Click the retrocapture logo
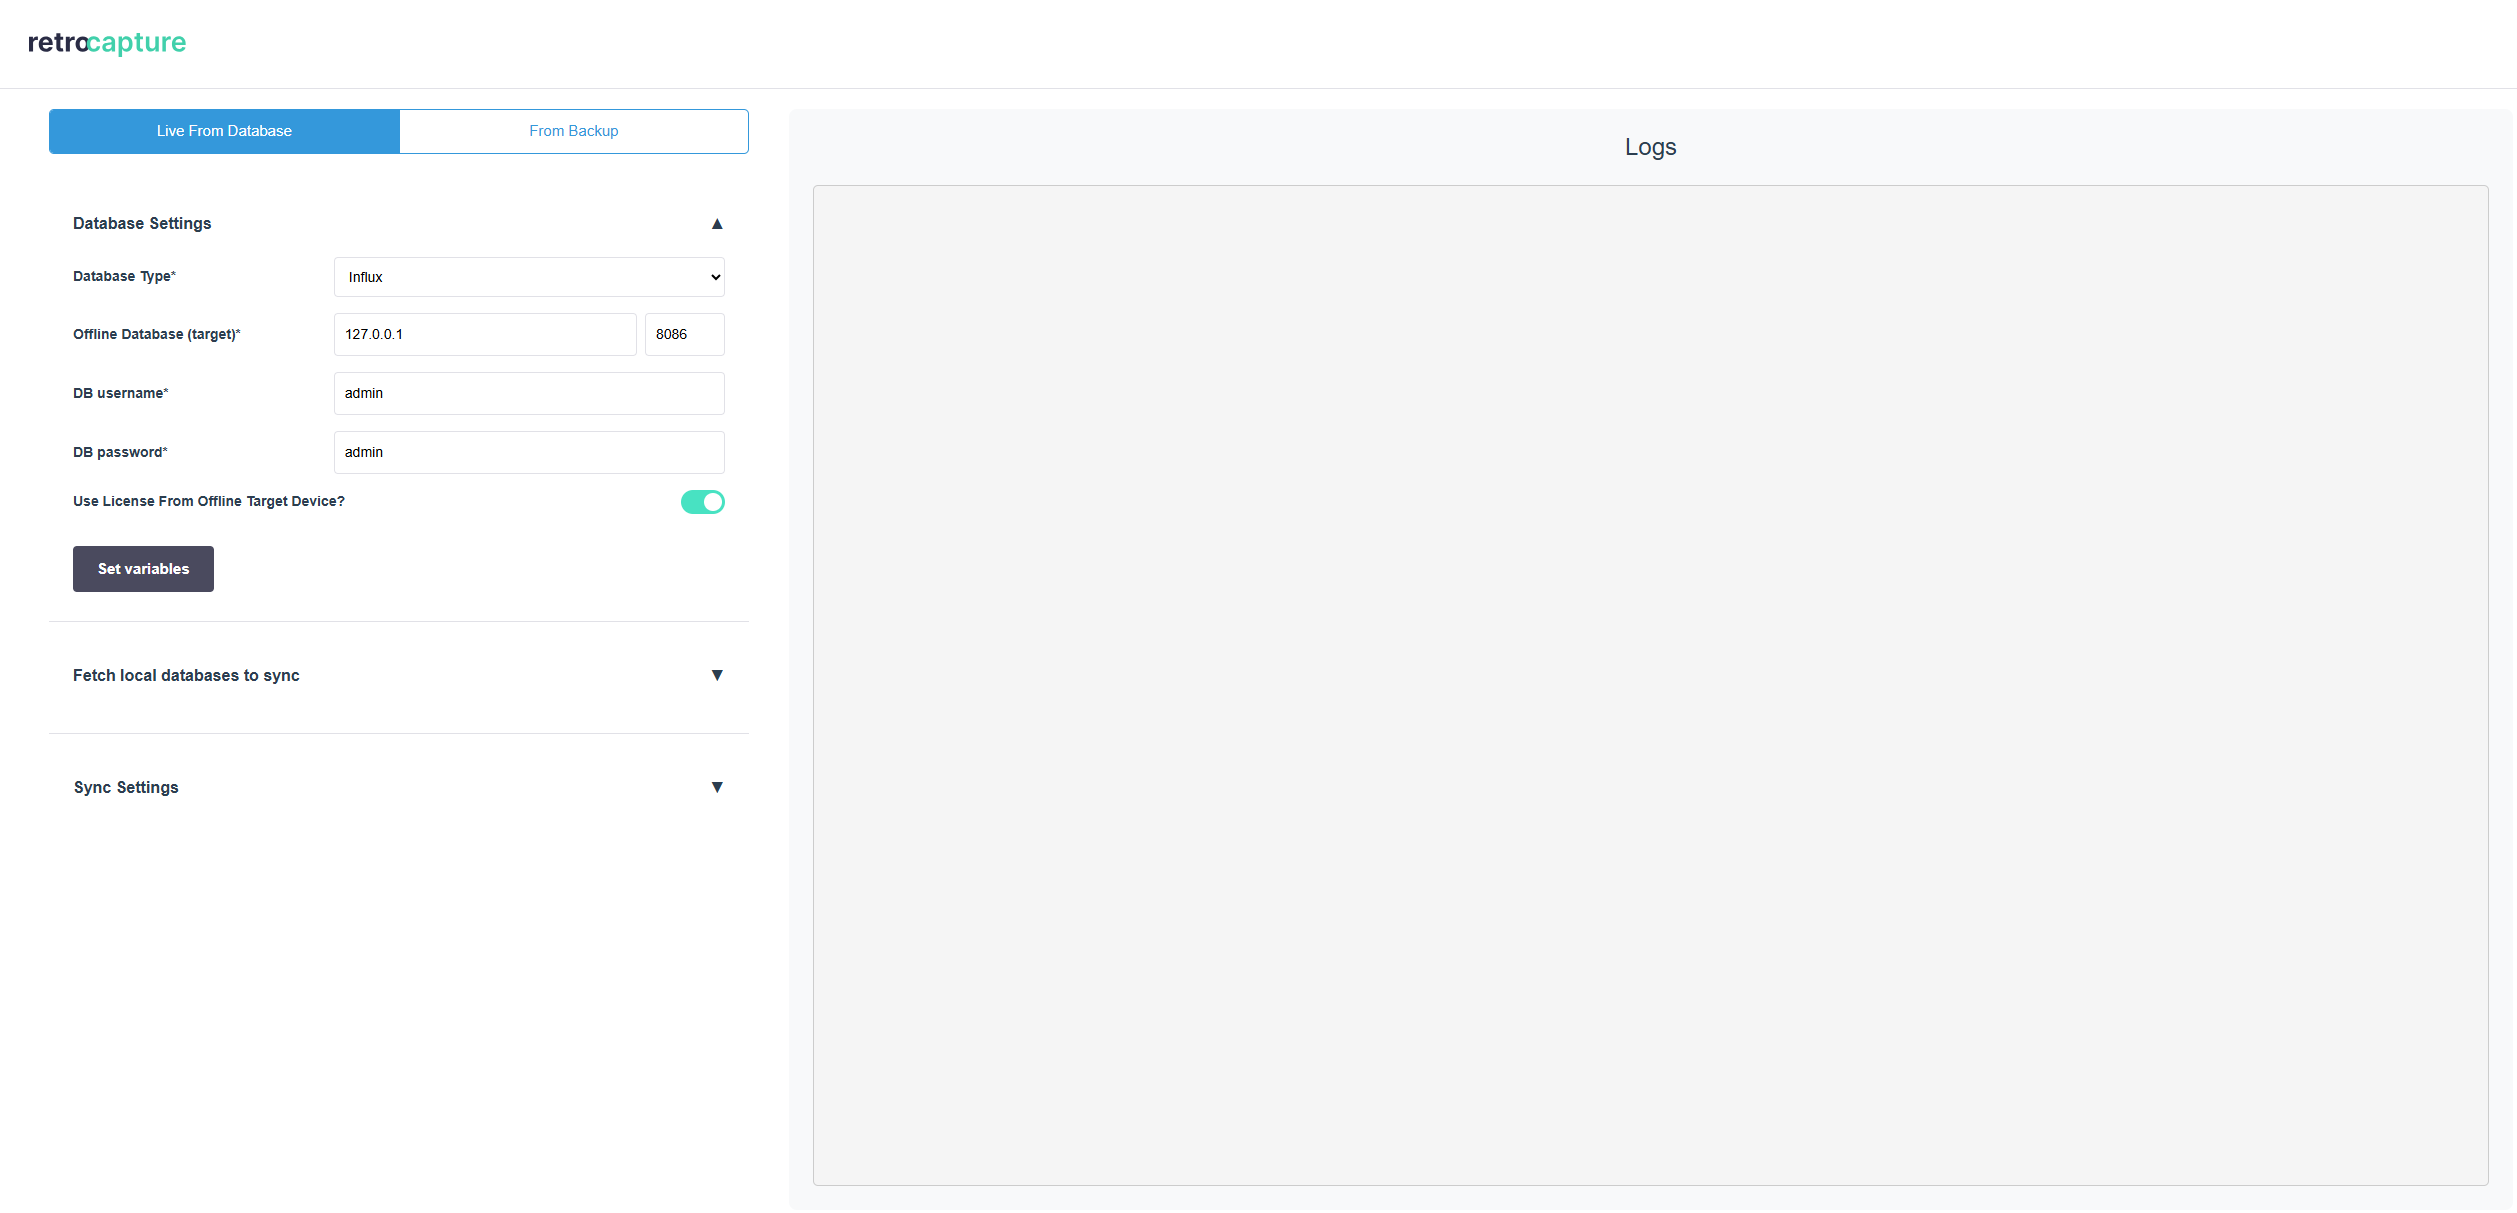This screenshot has height=1213, width=2517. 107,43
